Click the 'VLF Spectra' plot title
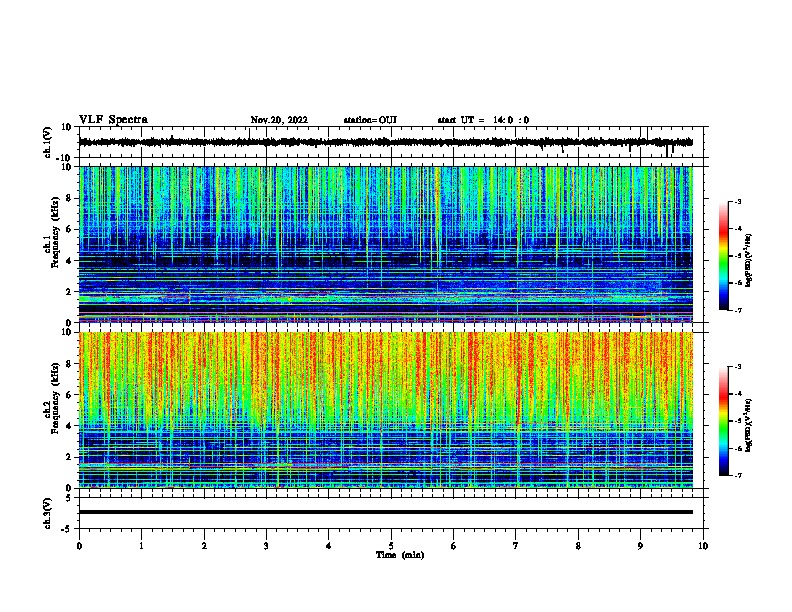This screenshot has height=612, width=792. 113,120
